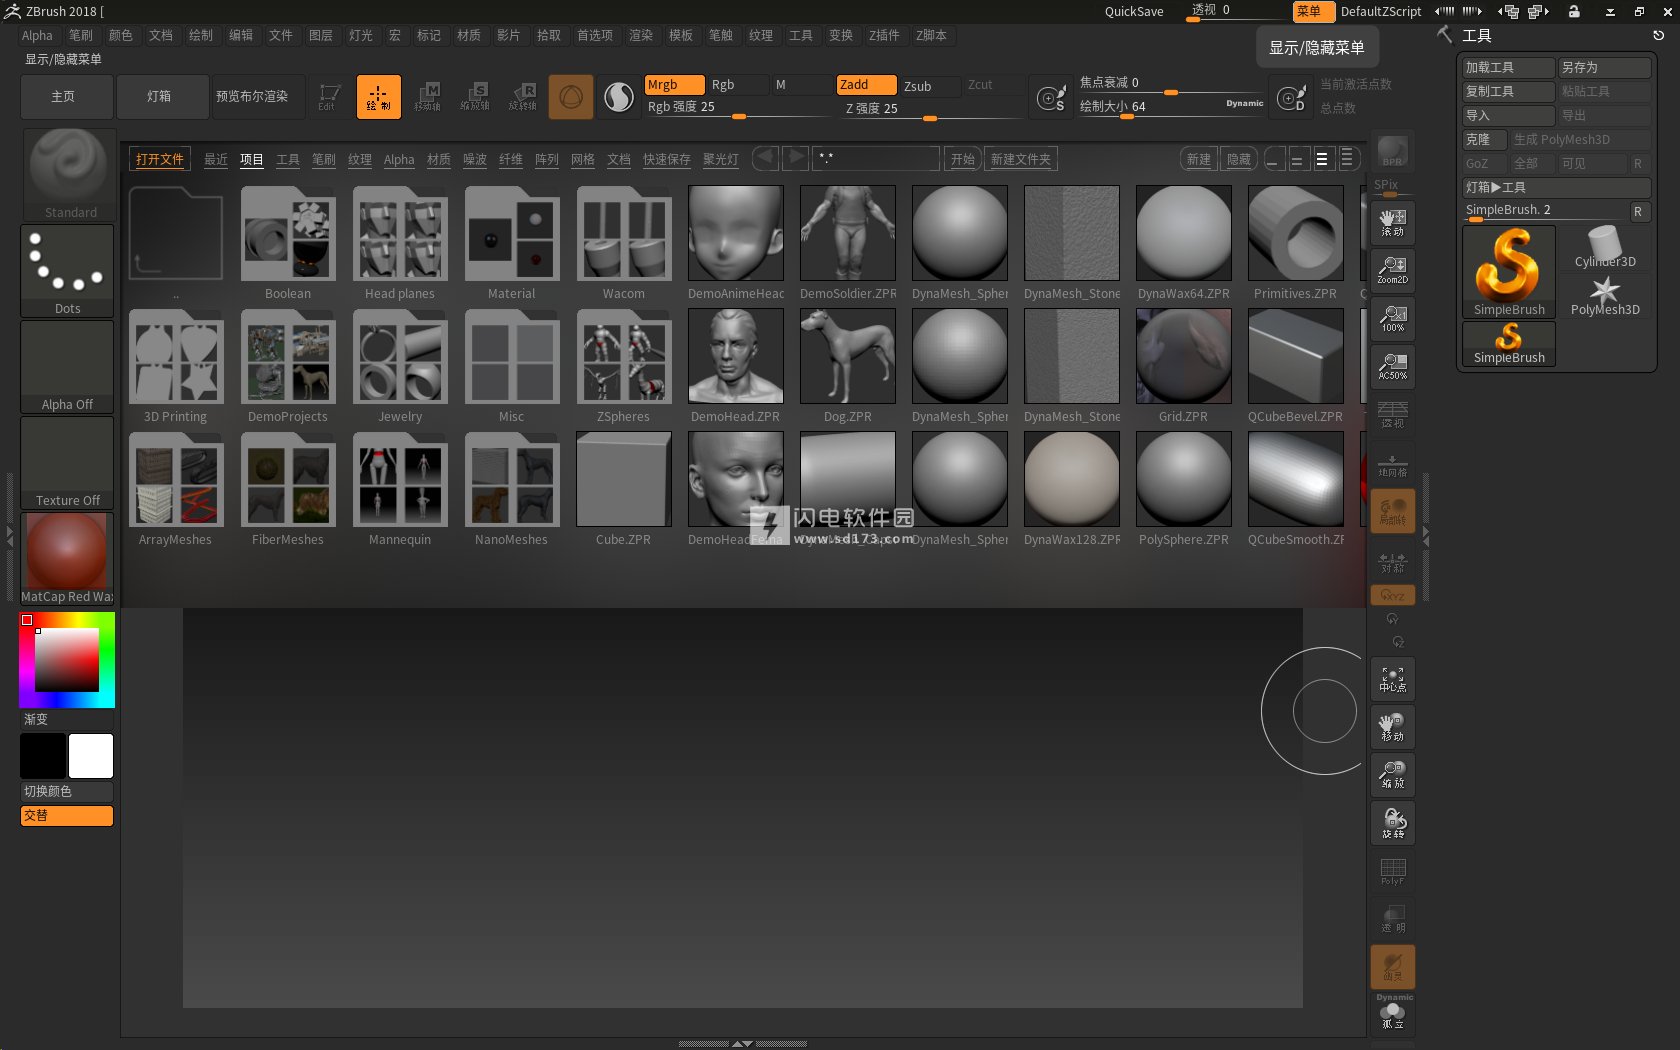
Task: Click the restore tool palette icon at top right
Action: [1658, 35]
